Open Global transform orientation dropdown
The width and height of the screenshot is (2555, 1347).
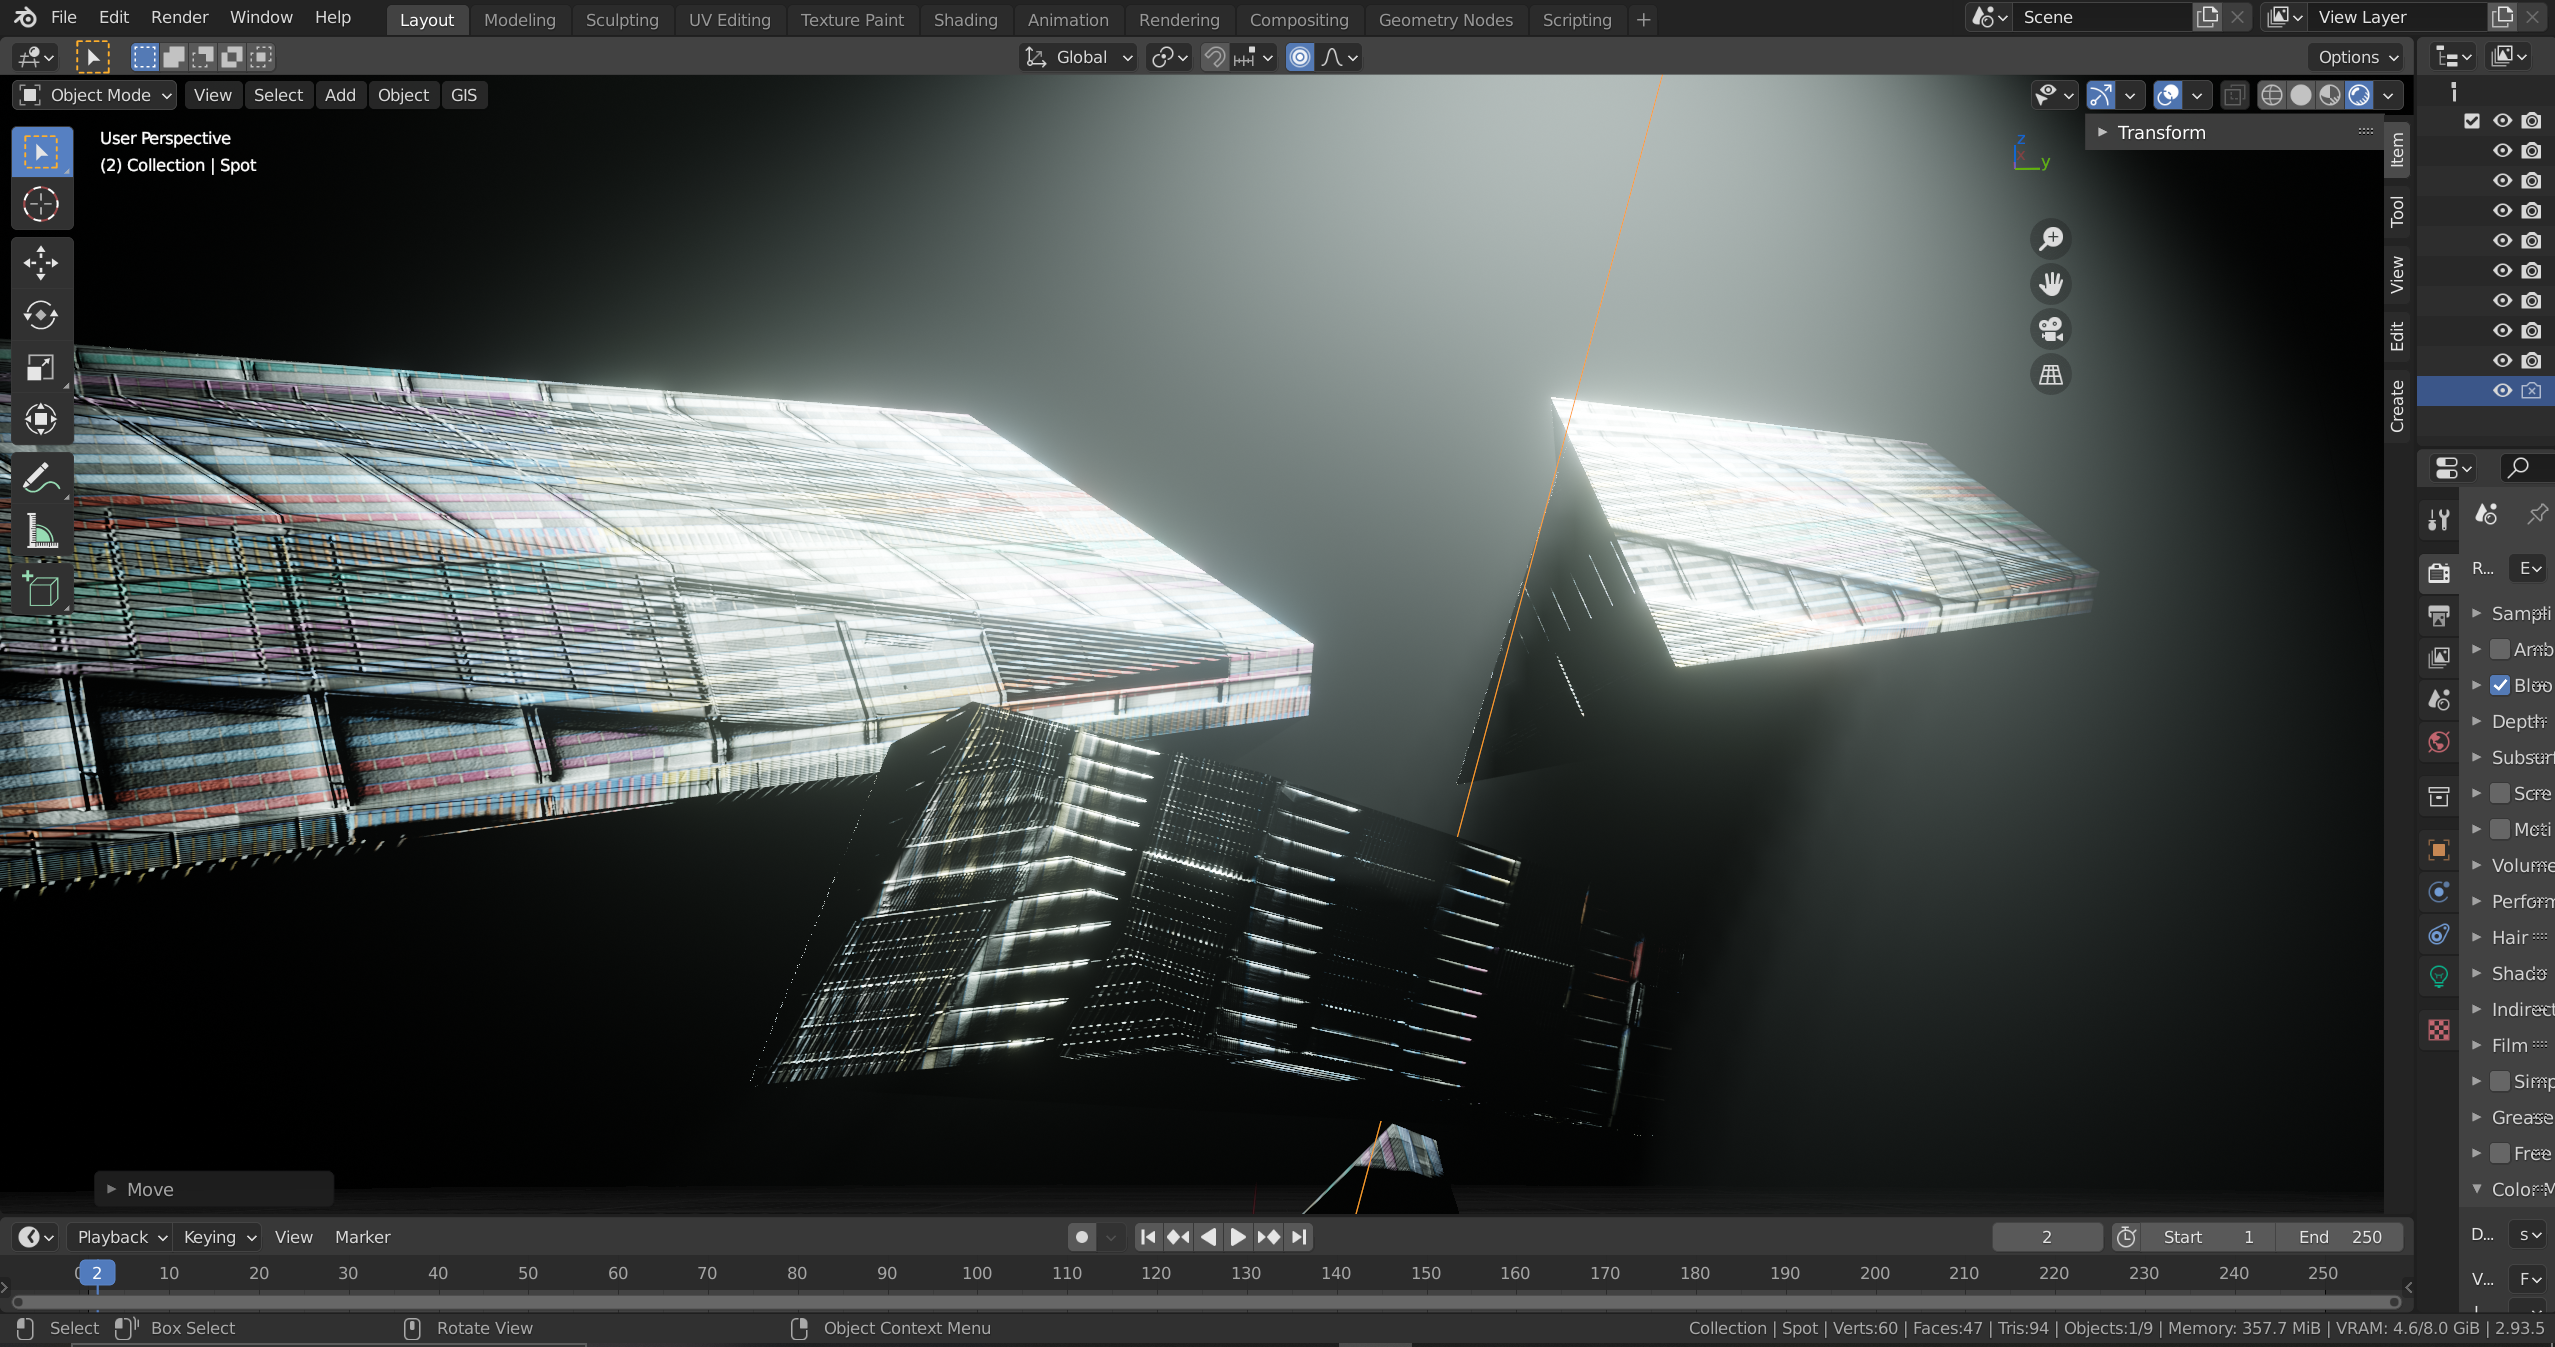click(x=1080, y=57)
